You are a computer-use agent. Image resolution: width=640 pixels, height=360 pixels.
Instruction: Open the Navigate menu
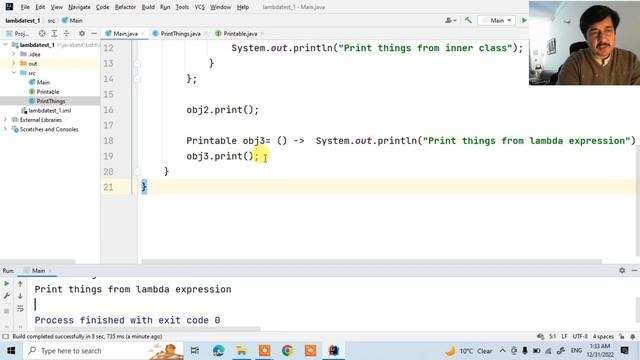click(x=79, y=7)
